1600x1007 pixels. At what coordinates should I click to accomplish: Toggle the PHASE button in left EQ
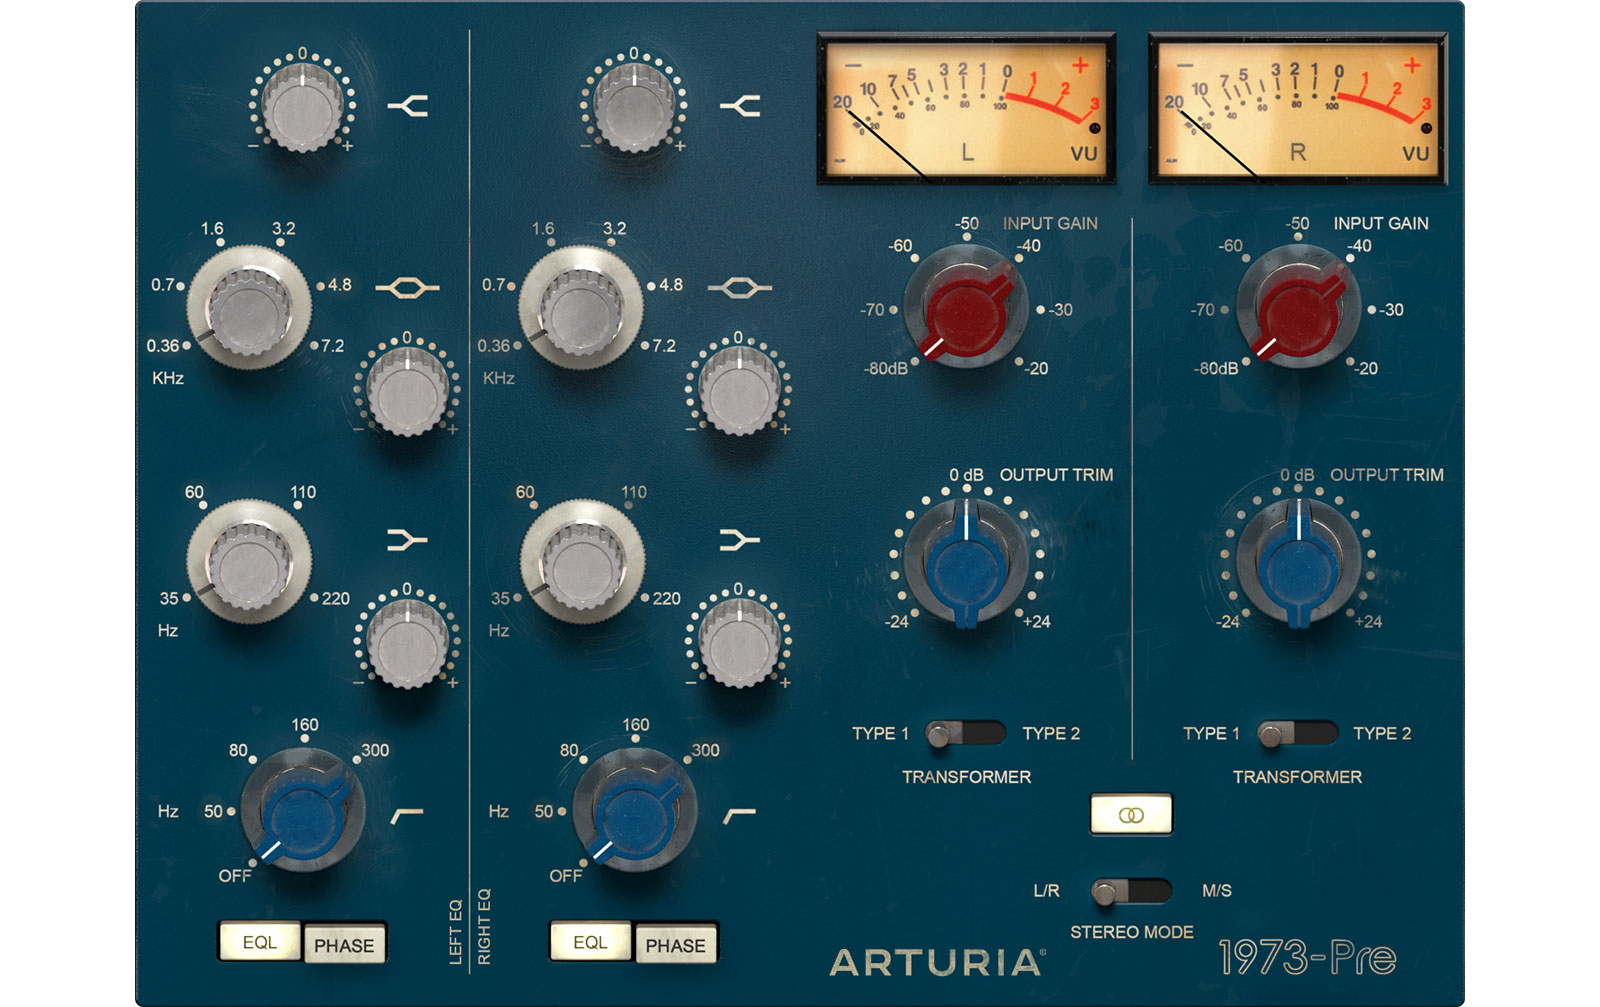344,945
